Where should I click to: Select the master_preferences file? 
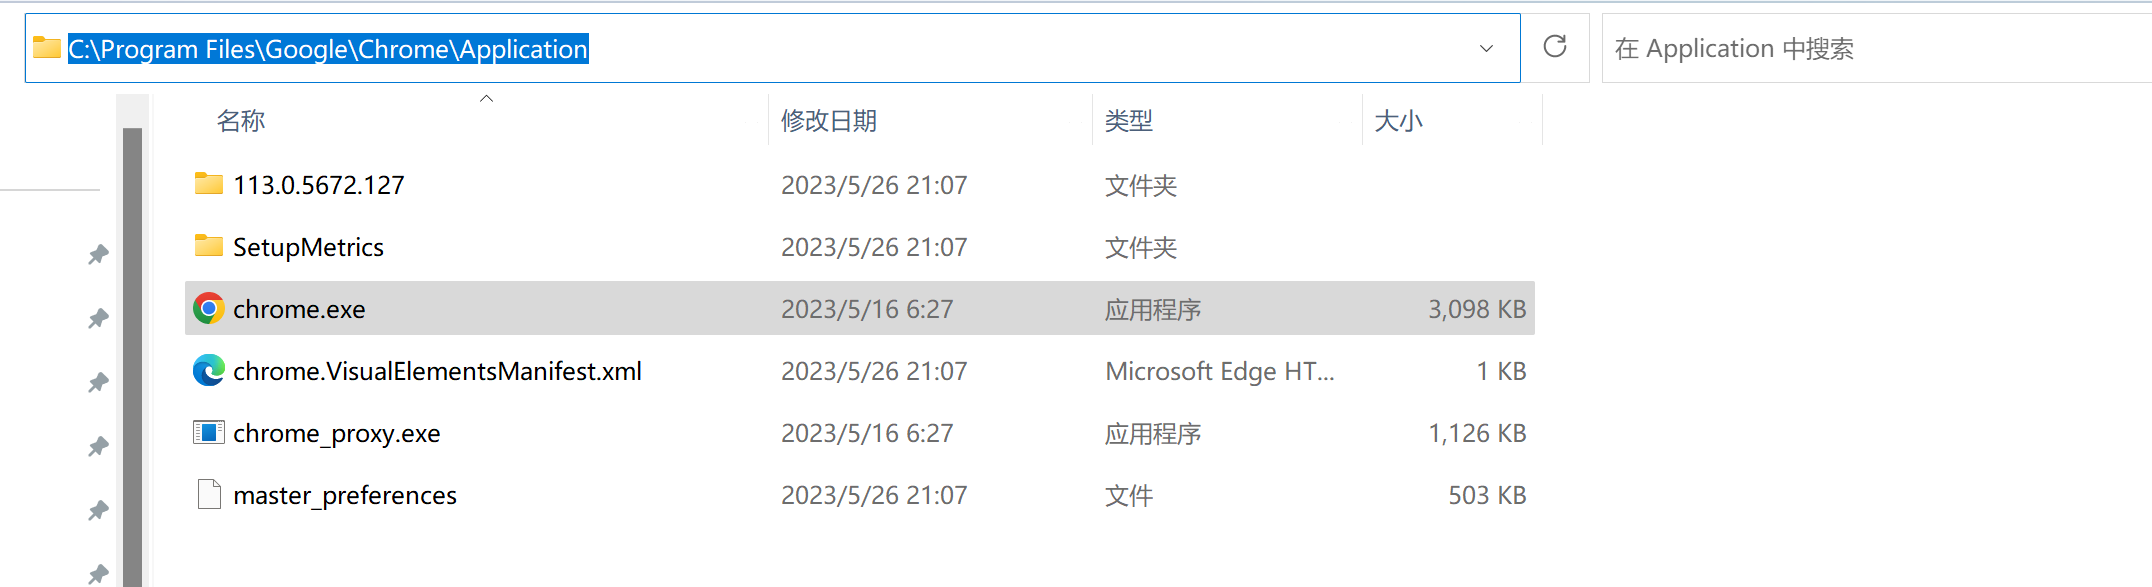[345, 494]
